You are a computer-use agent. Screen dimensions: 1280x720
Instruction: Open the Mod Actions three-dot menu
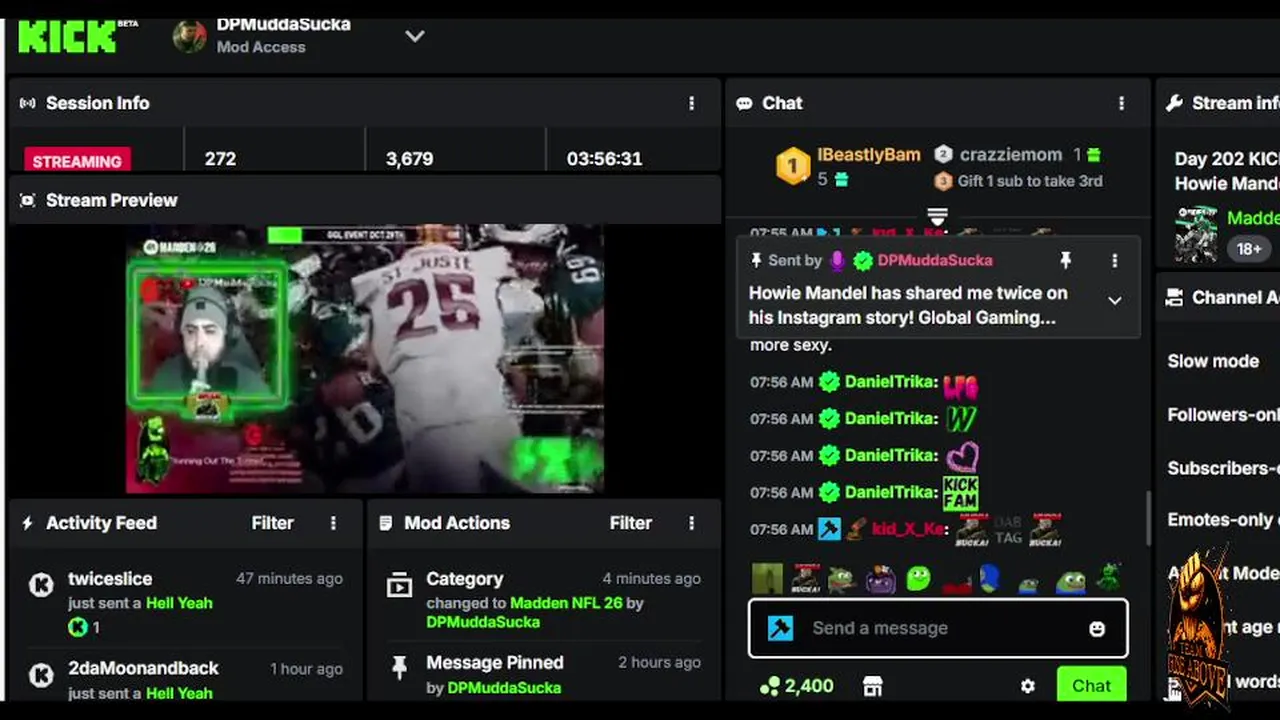(691, 523)
